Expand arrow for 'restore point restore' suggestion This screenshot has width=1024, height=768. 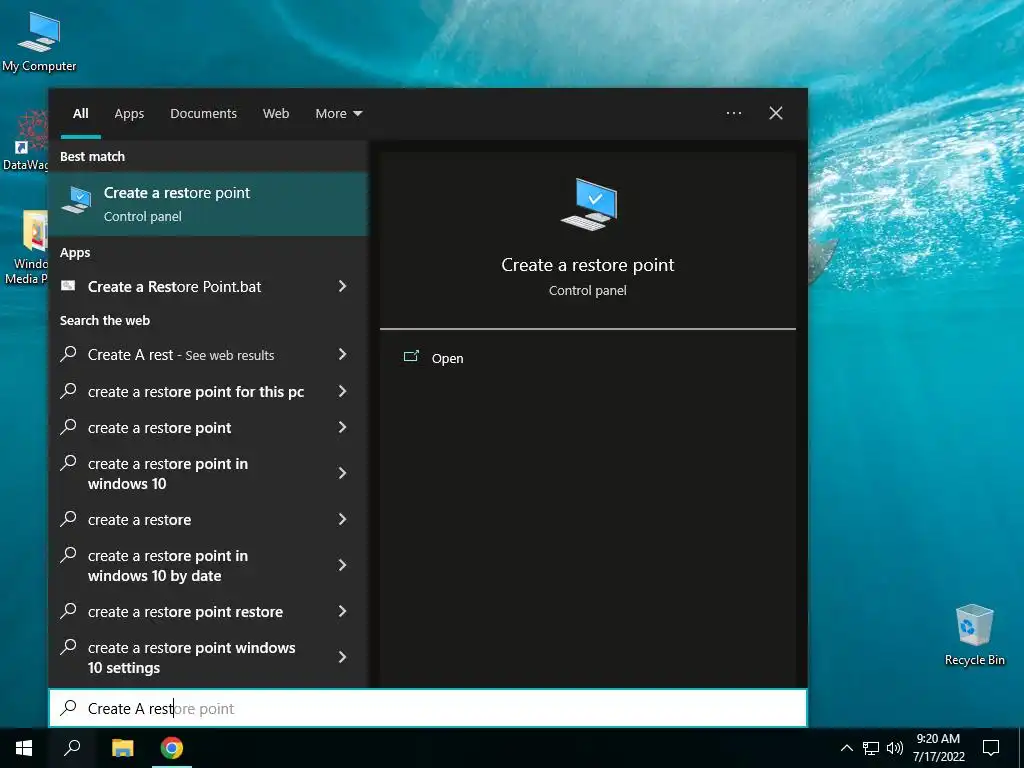click(343, 611)
